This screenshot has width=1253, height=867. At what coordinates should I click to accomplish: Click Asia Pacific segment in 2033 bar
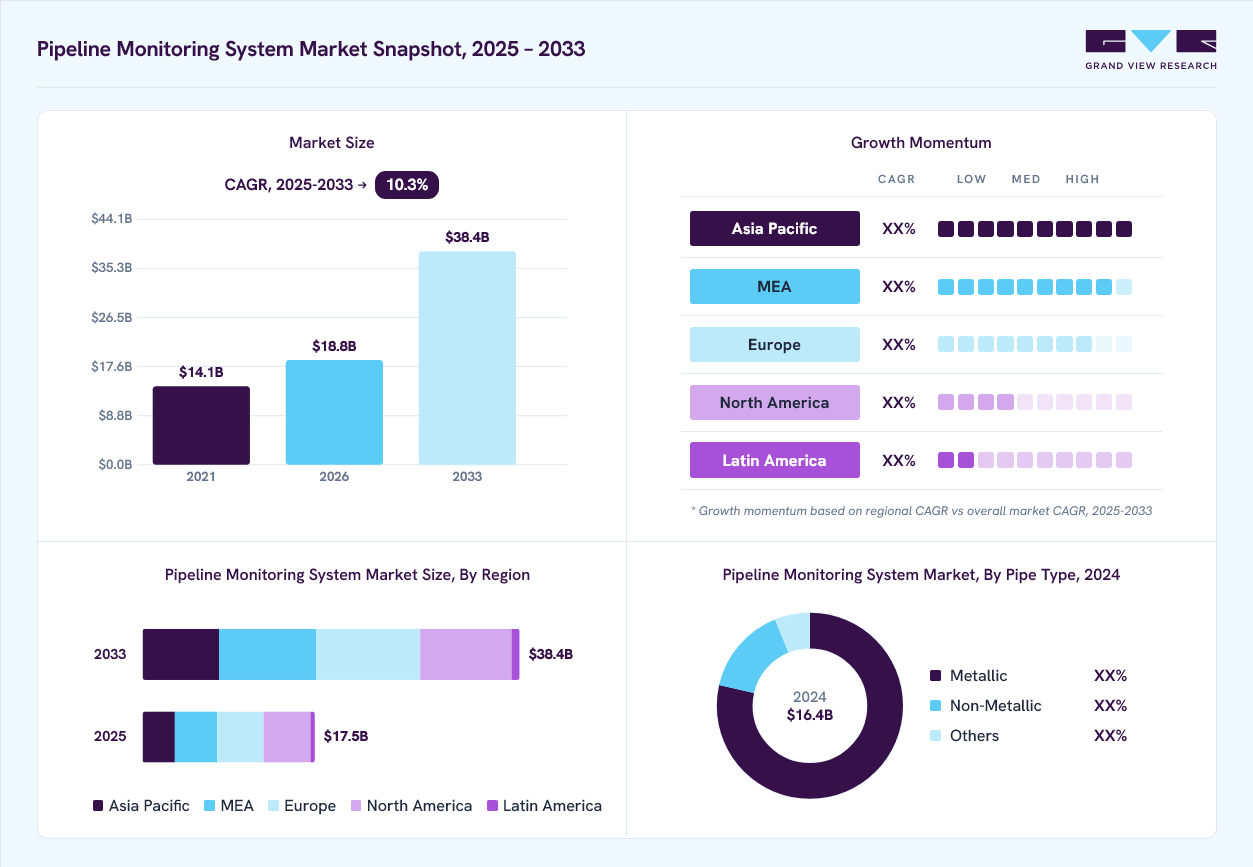pyautogui.click(x=181, y=655)
